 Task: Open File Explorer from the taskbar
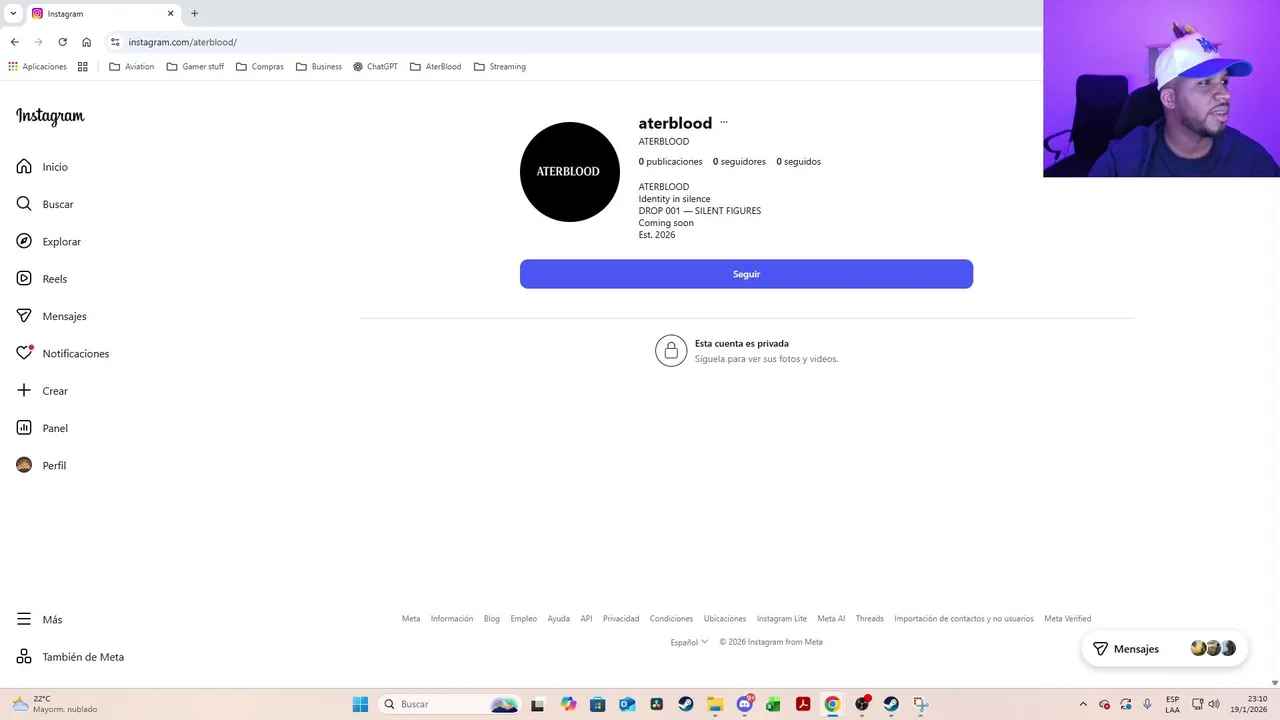click(715, 704)
